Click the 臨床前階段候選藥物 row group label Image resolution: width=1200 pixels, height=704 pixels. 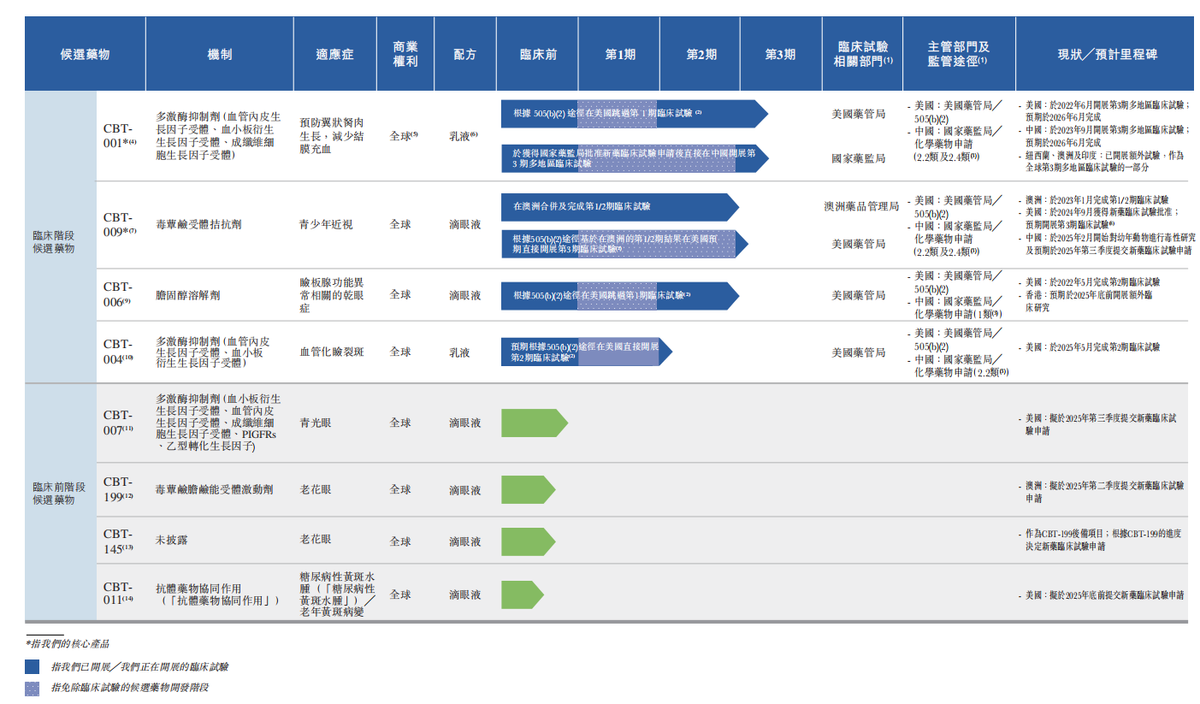(x=54, y=491)
